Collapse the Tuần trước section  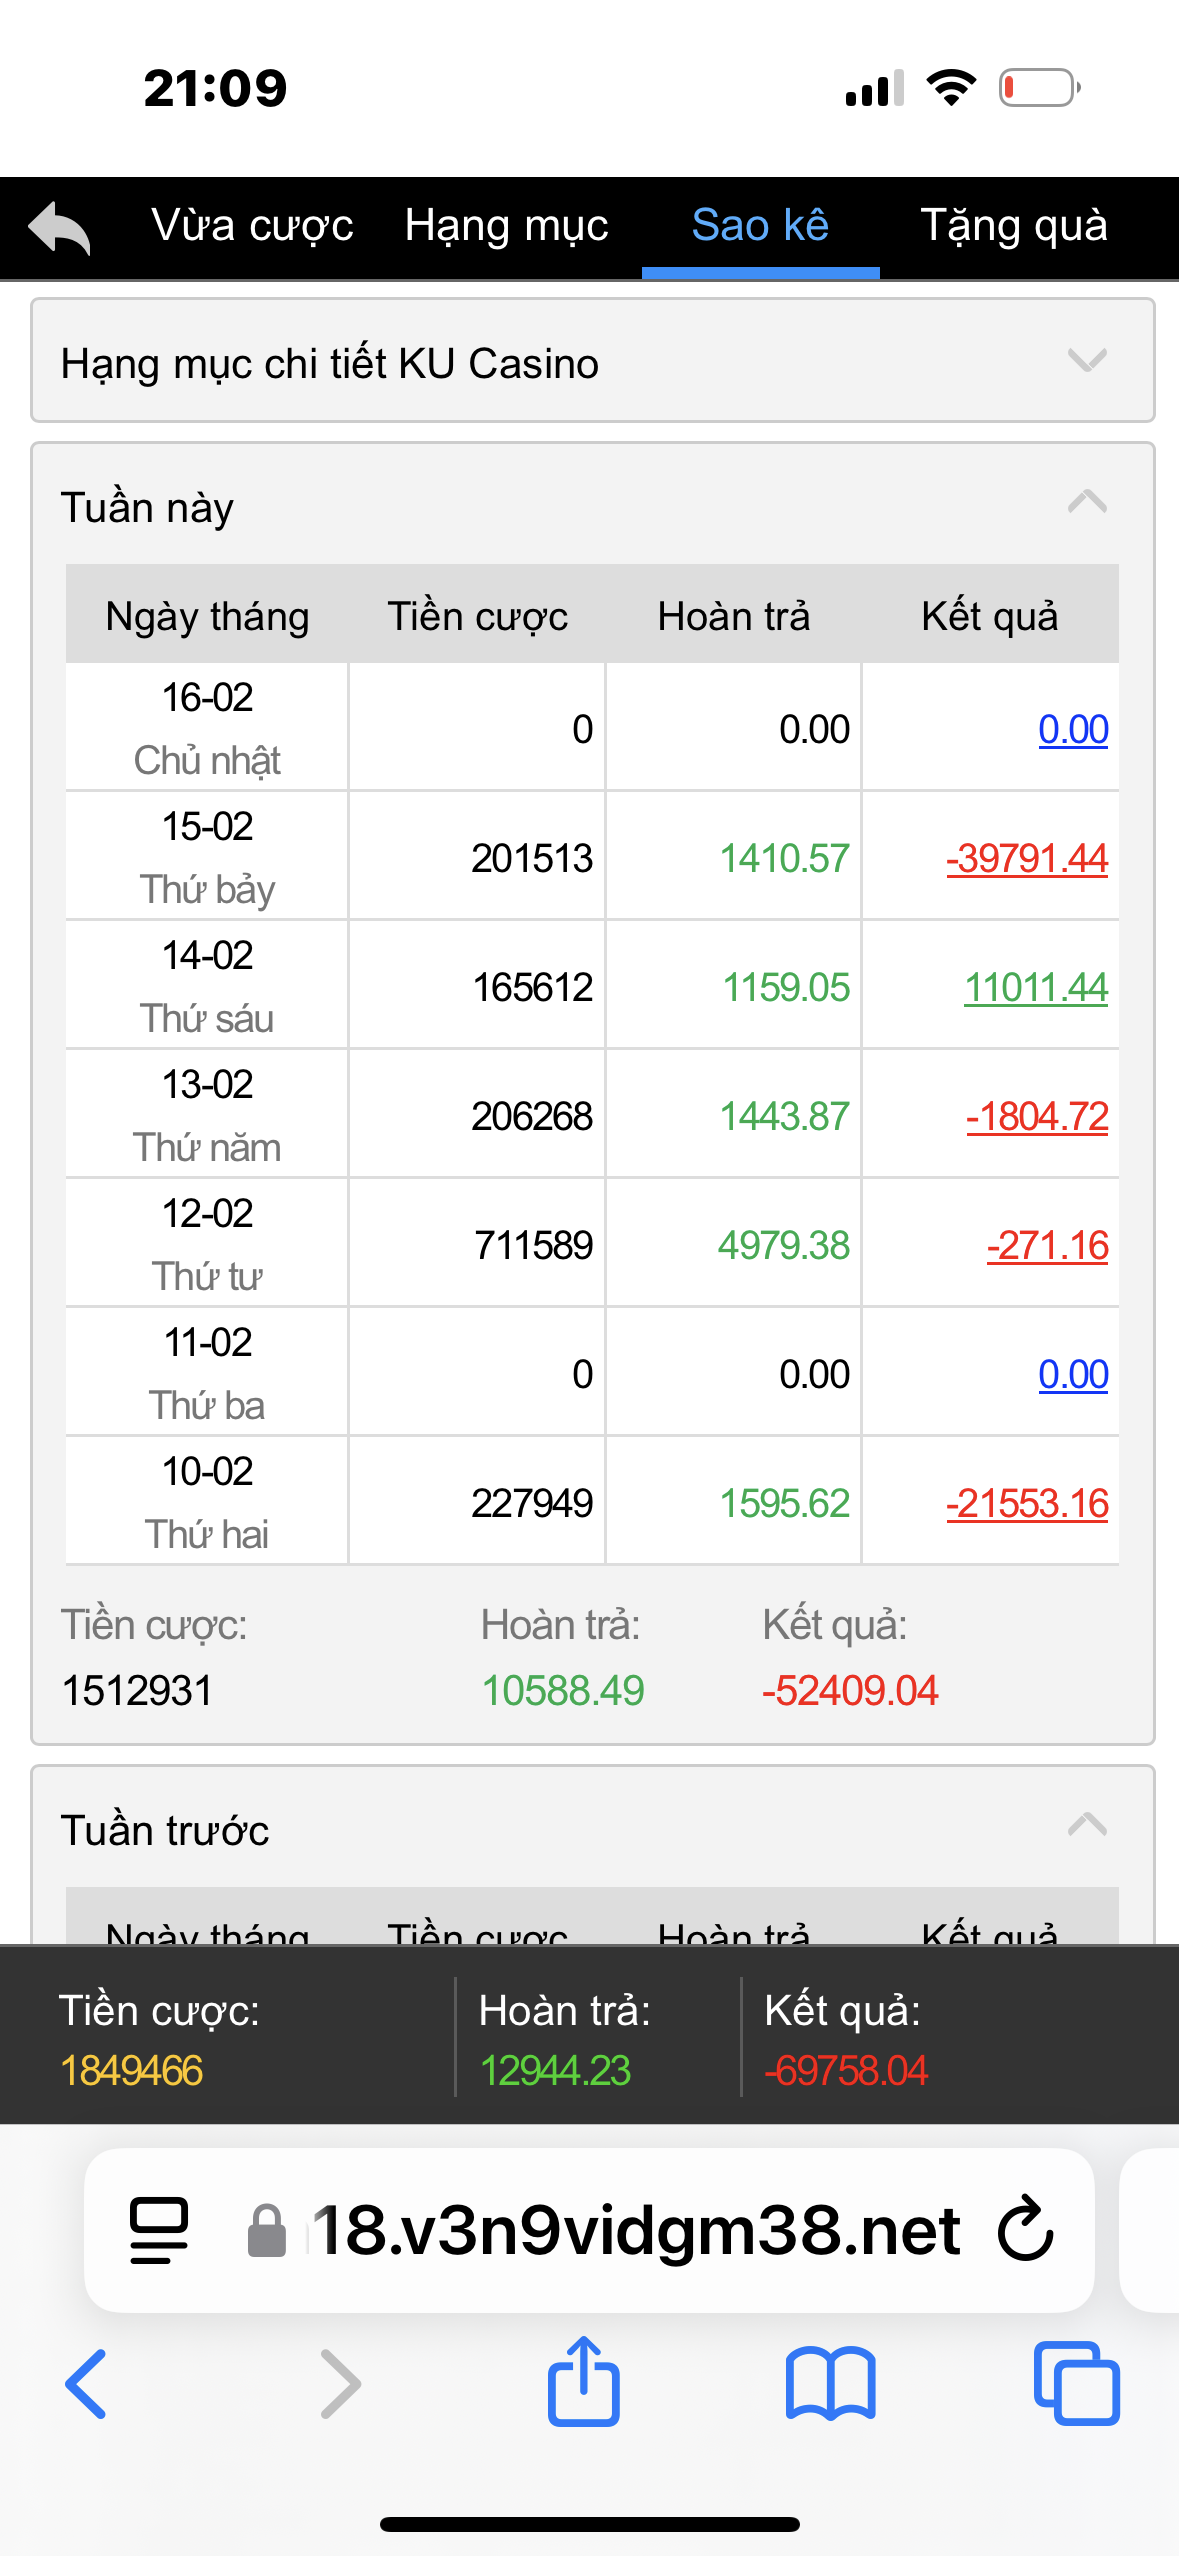pyautogui.click(x=1087, y=1826)
